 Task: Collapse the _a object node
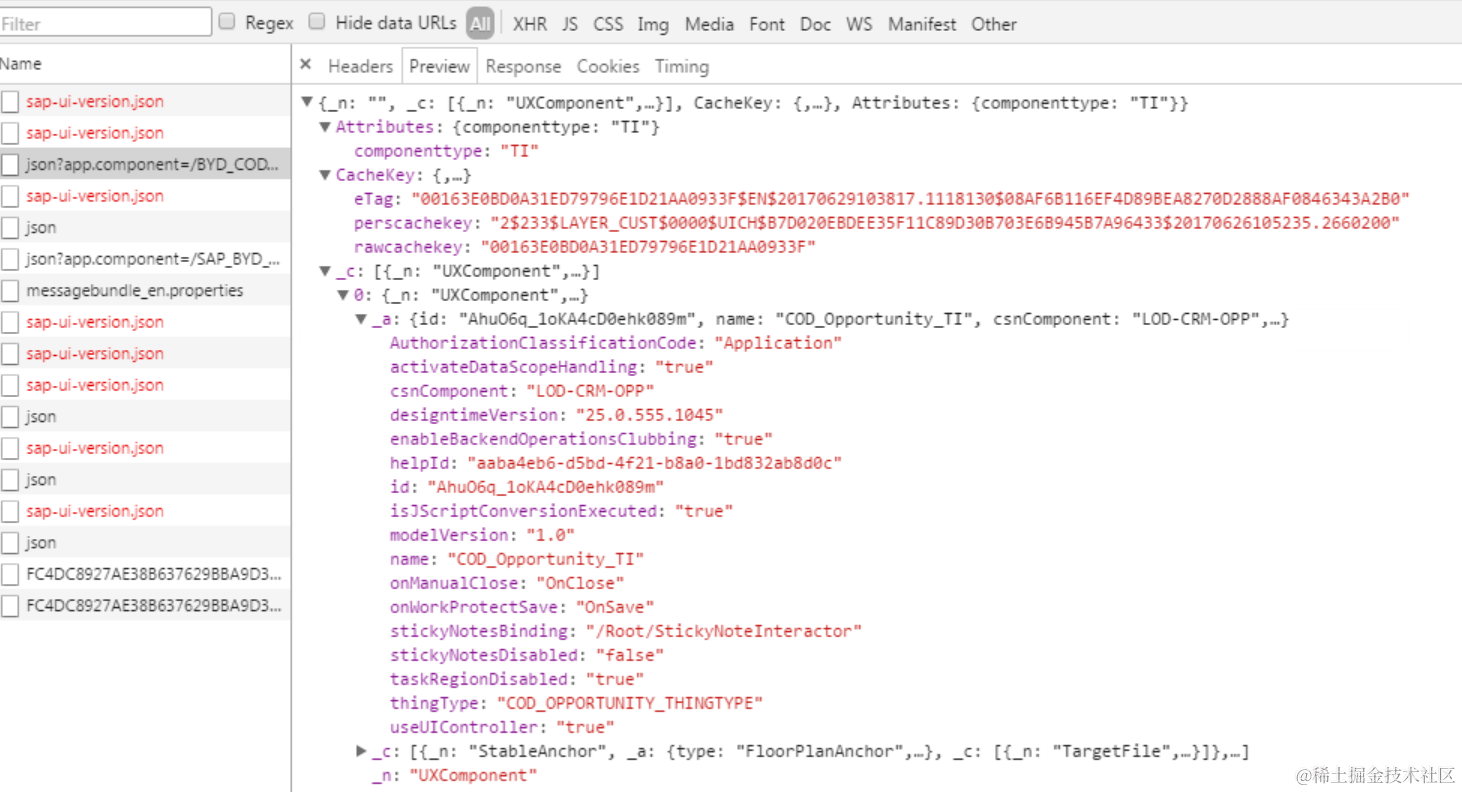[x=362, y=318]
